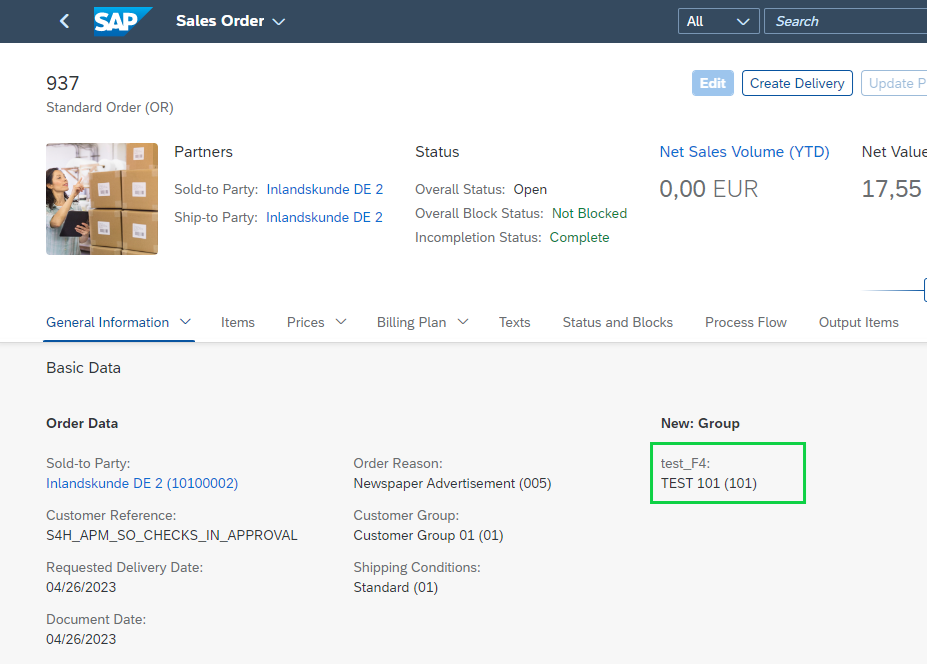Click the Standard Order (OR) subtitle
The image size is (927, 664).
(x=110, y=108)
